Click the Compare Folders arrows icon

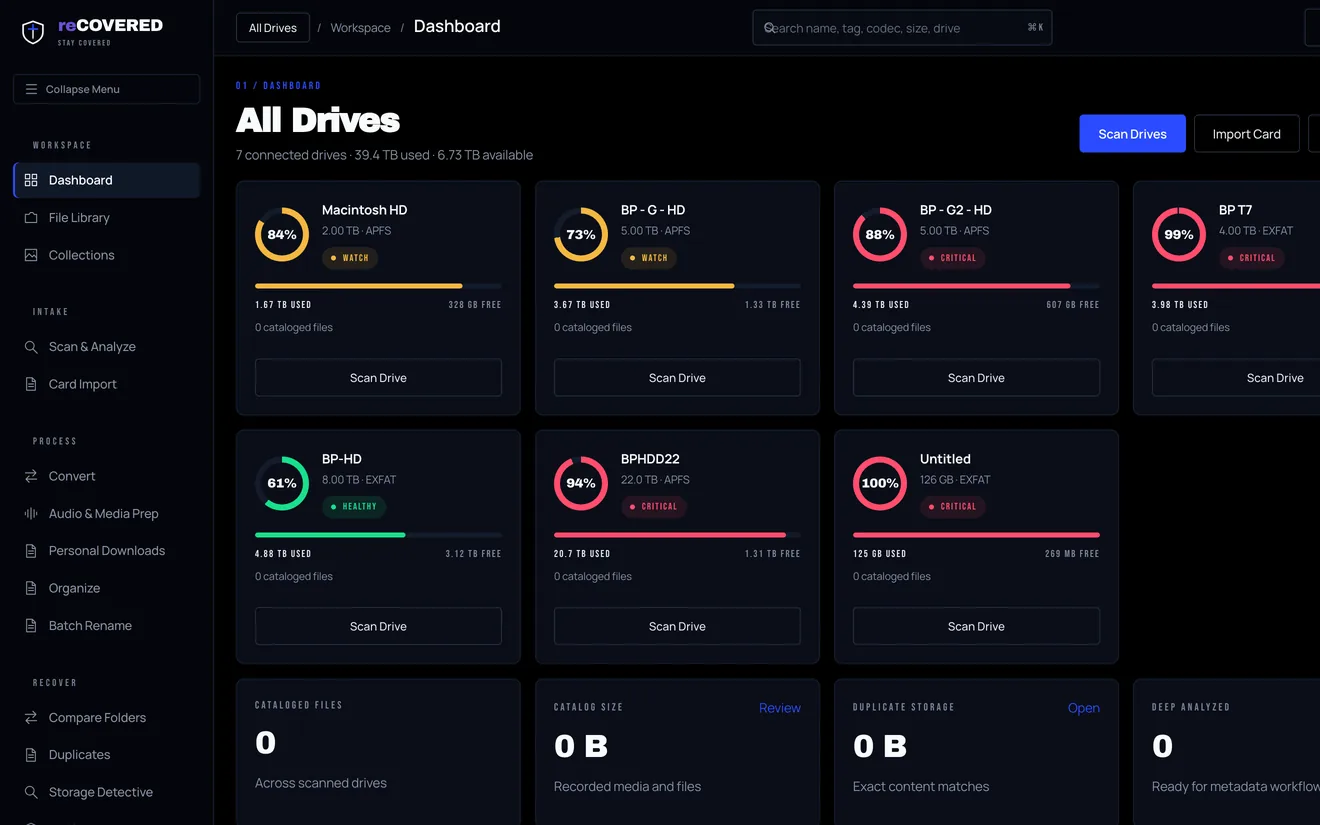tap(31, 717)
